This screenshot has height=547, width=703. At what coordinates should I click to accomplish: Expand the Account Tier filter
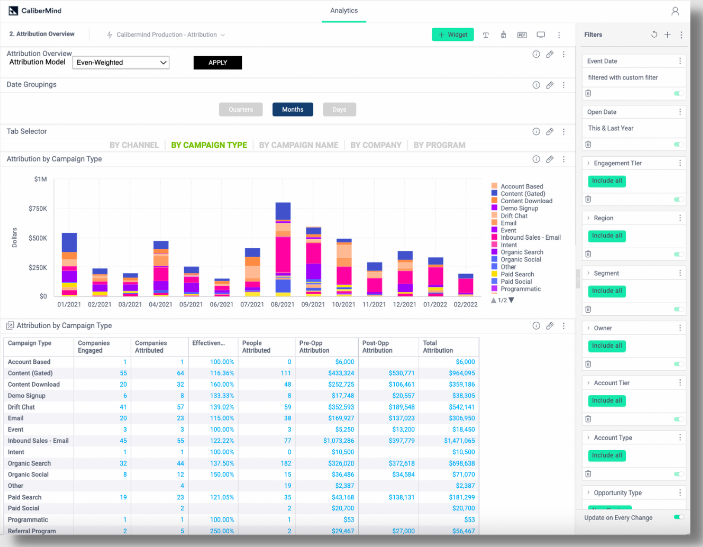coord(588,383)
